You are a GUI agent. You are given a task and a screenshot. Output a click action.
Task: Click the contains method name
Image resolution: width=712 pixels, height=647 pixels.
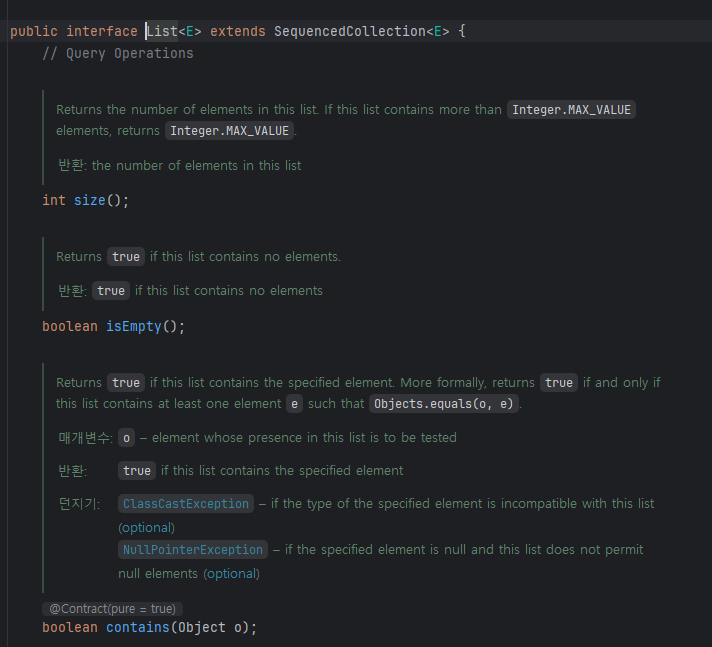tap(138, 627)
